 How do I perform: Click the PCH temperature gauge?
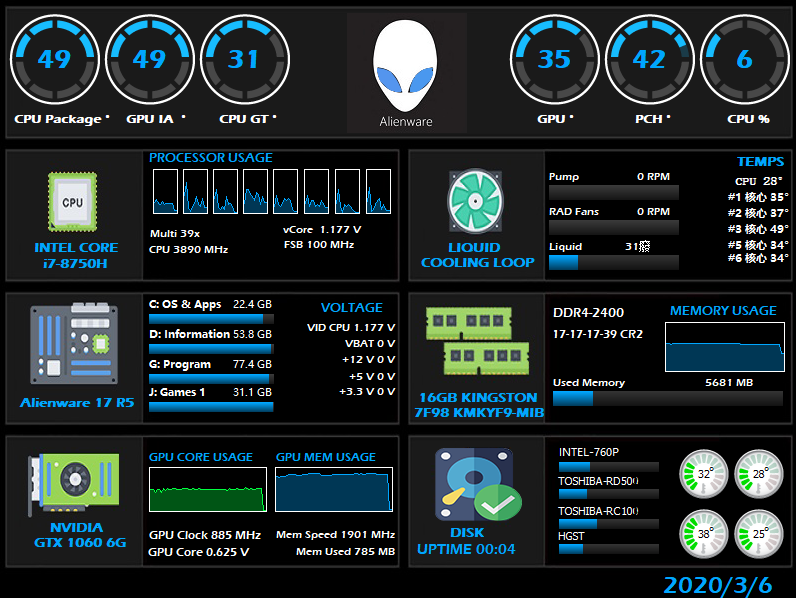pyautogui.click(x=649, y=60)
